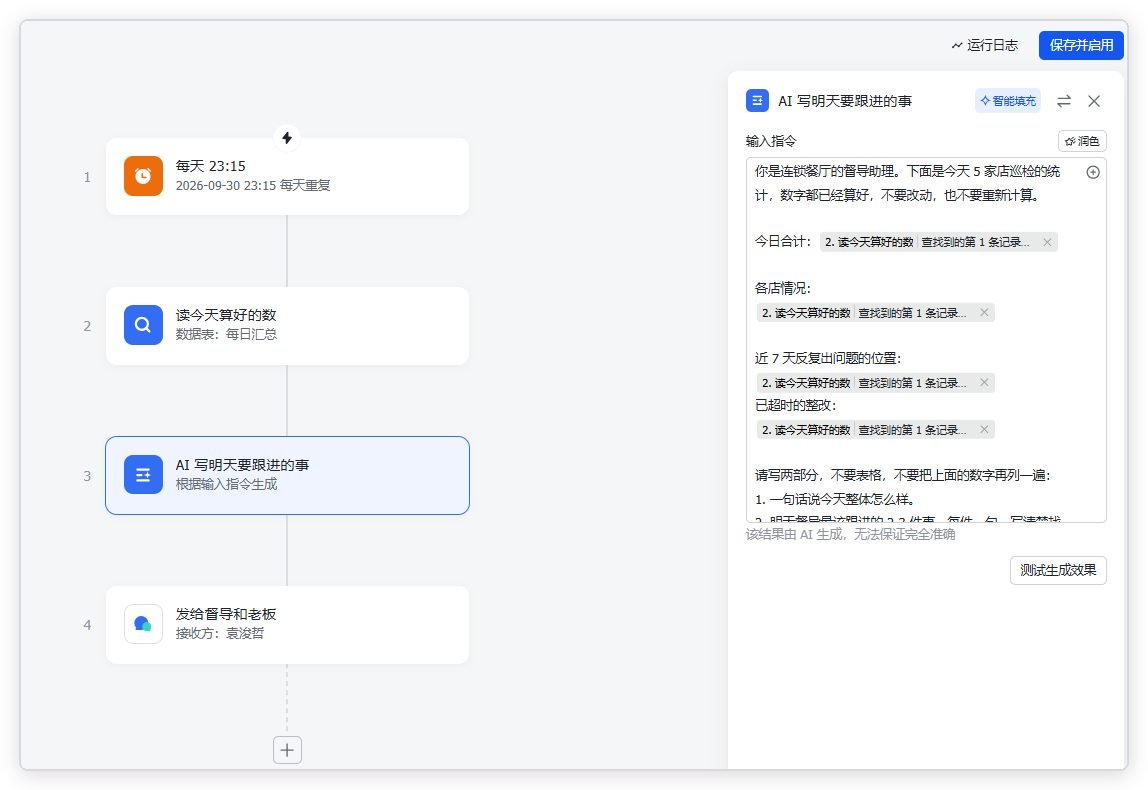Image resolution: width=1148 pixels, height=790 pixels.
Task: Select the 发给督导和老板 step card
Action: [x=287, y=625]
